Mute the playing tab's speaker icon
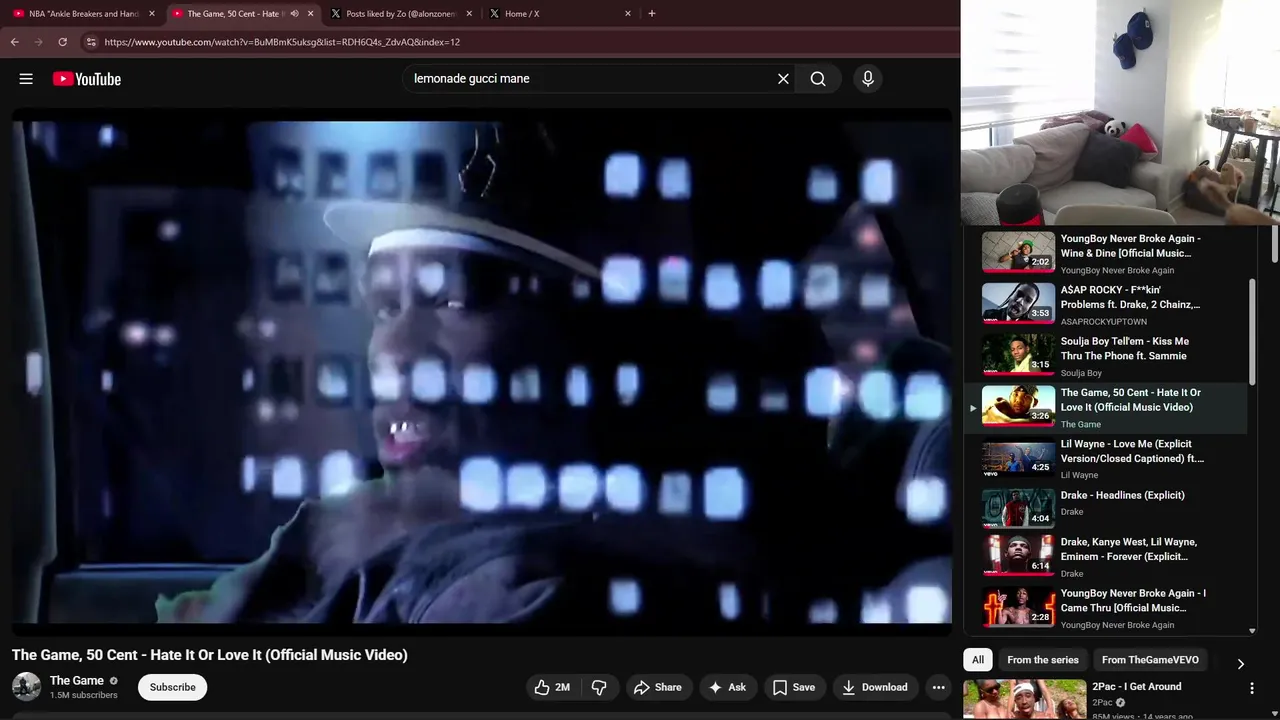The image size is (1280, 720). (x=294, y=14)
